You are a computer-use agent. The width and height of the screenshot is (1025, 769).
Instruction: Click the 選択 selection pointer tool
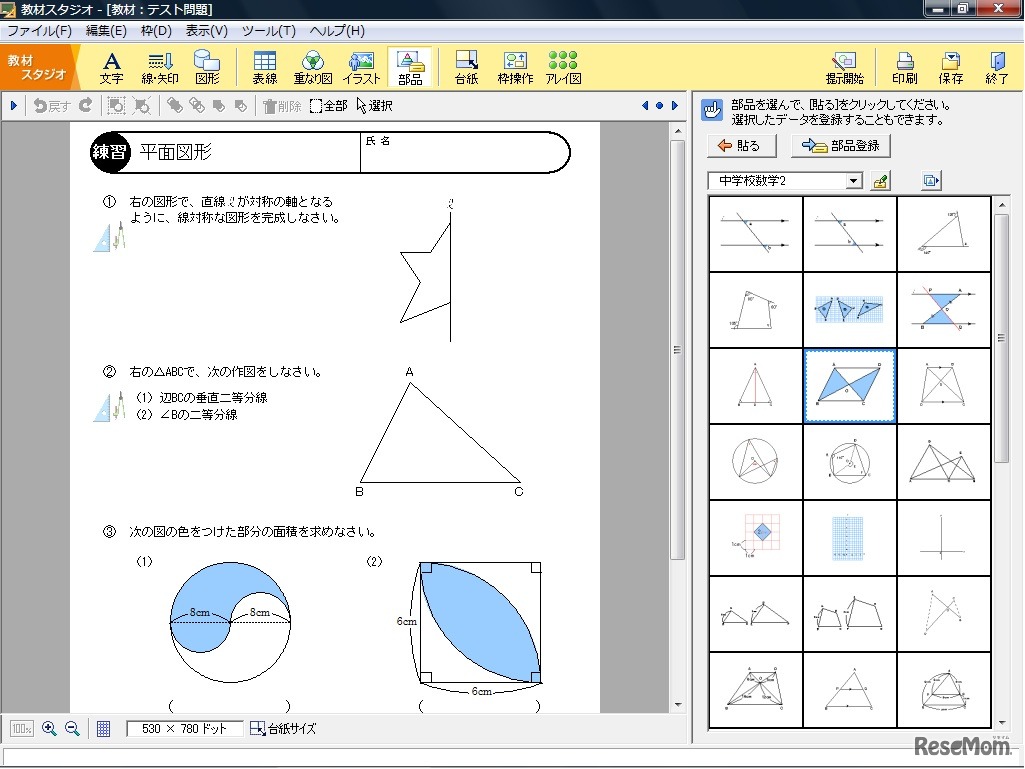[375, 106]
